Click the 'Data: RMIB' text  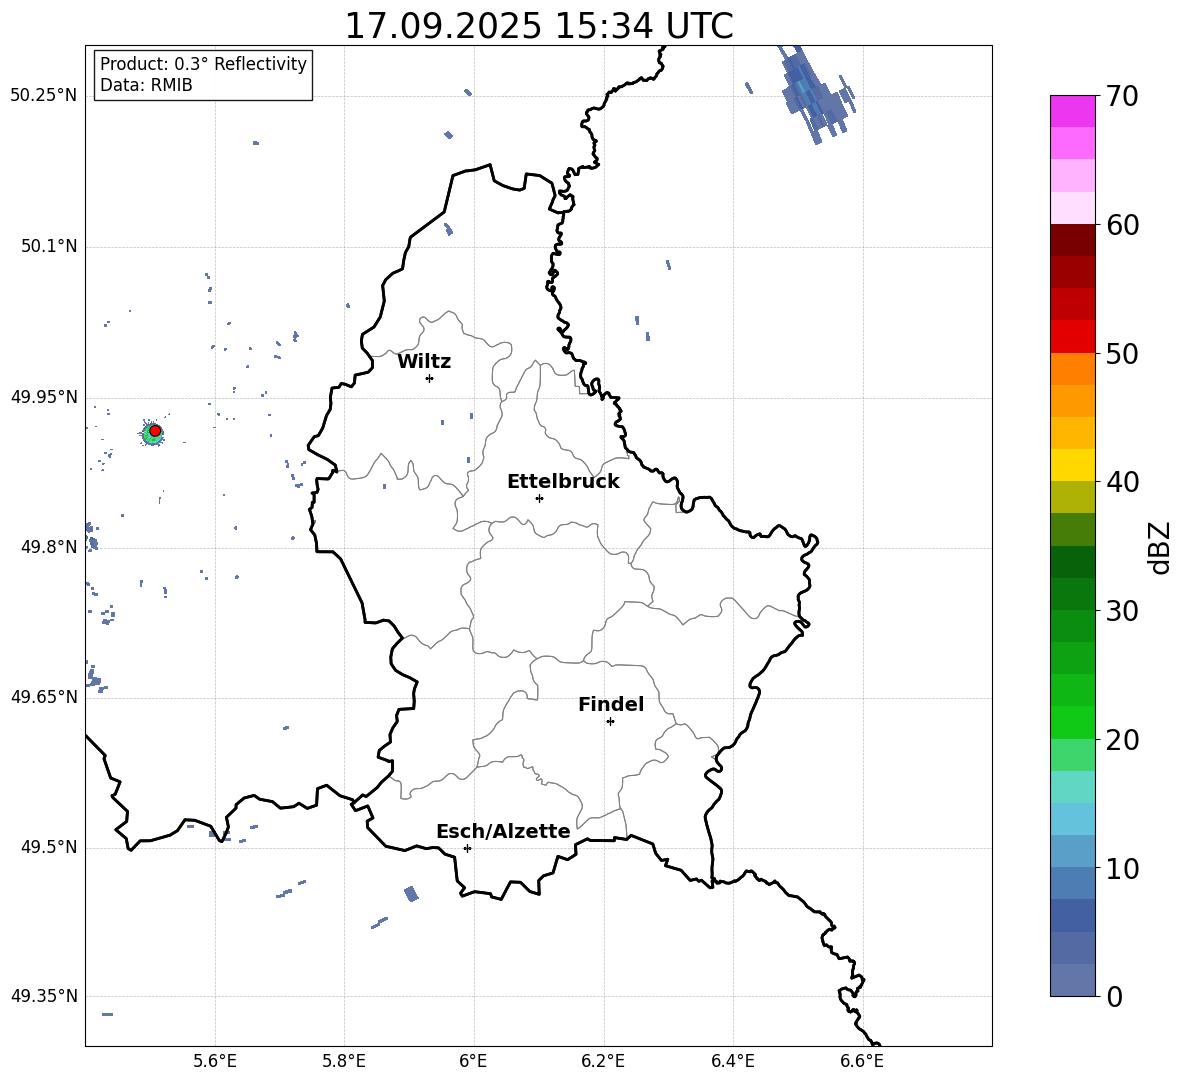146,85
